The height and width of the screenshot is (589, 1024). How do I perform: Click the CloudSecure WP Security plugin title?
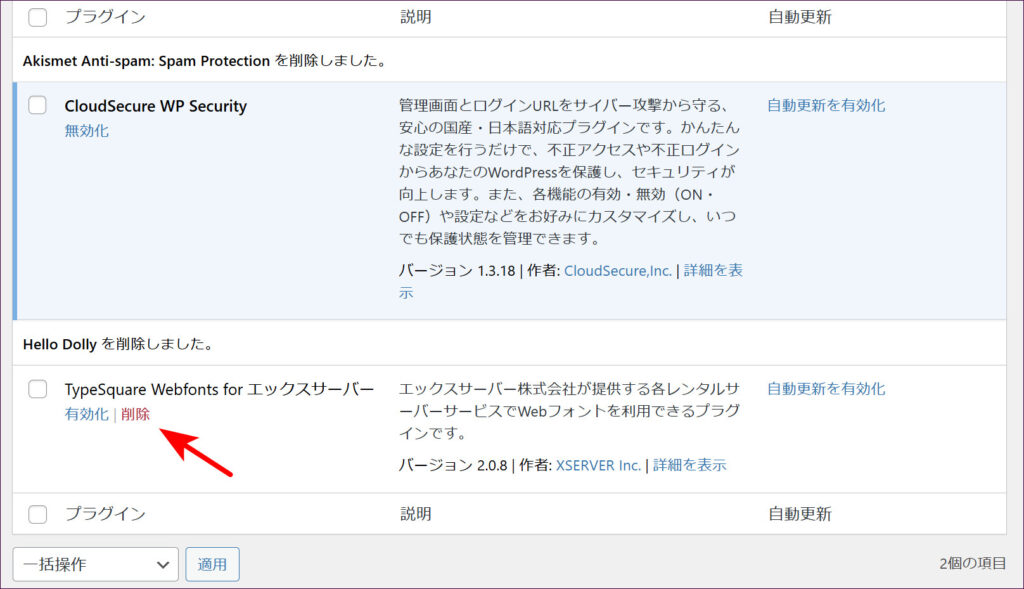(155, 106)
